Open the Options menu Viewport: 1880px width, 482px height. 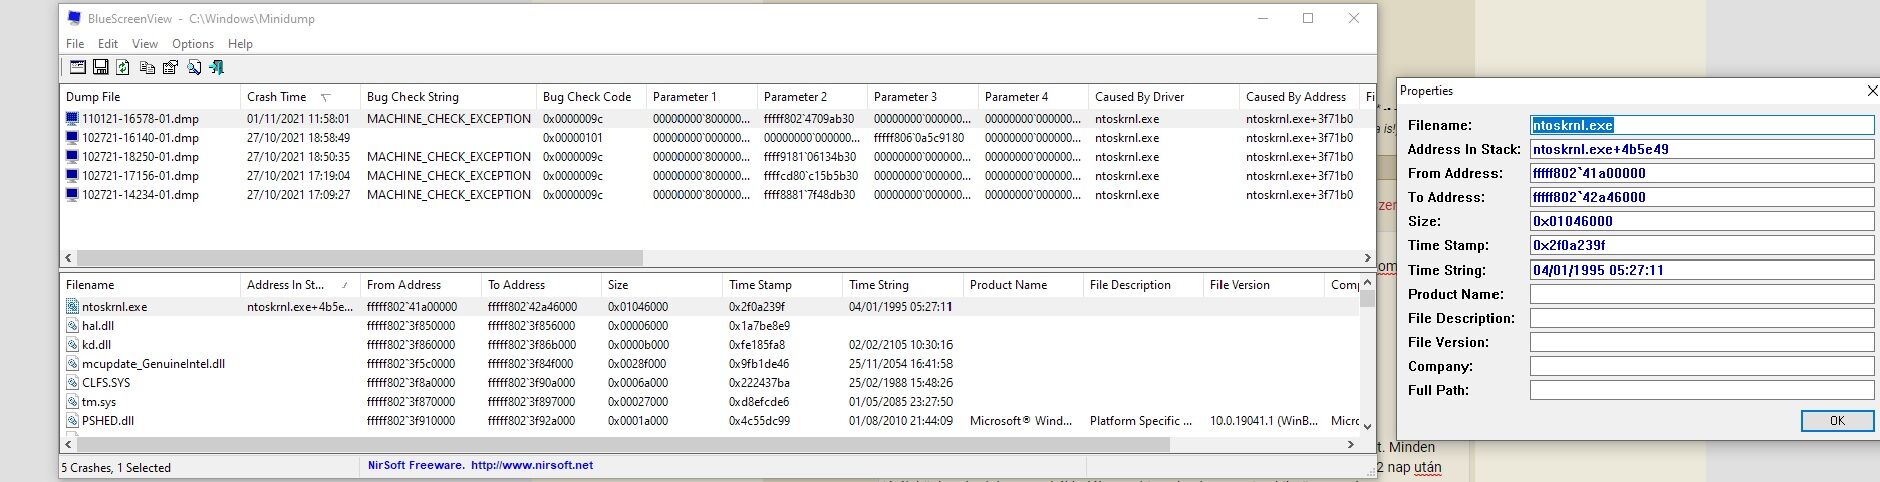[192, 44]
